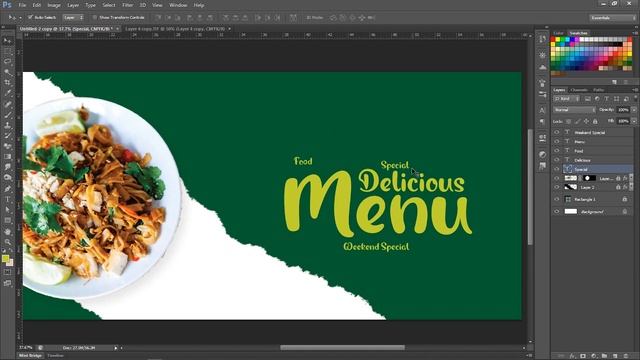Select the Eraser tool

click(x=7, y=146)
